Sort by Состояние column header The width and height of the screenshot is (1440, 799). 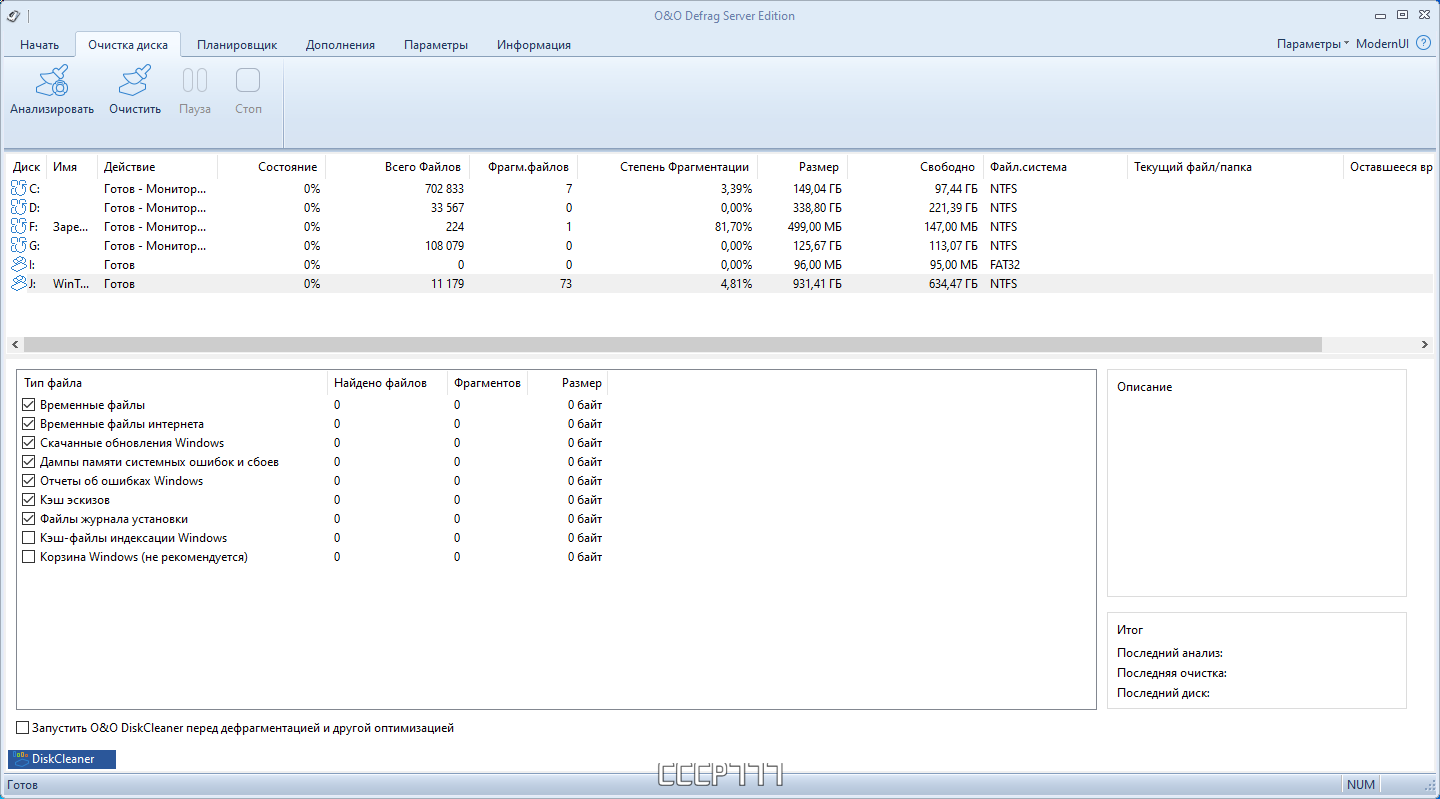[x=272, y=167]
